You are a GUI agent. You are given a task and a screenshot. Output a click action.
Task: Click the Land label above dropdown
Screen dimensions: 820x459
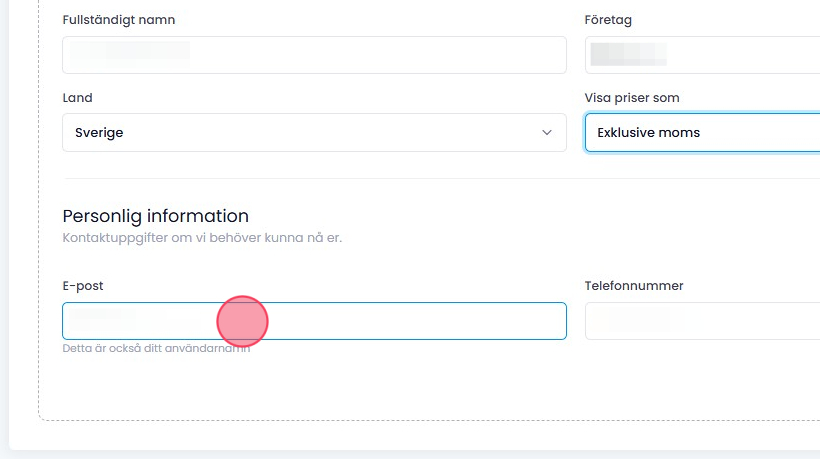click(x=77, y=98)
